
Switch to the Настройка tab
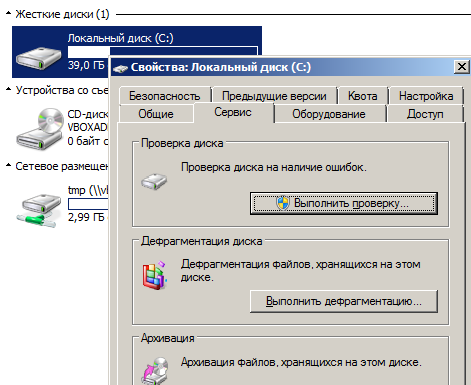click(x=426, y=96)
